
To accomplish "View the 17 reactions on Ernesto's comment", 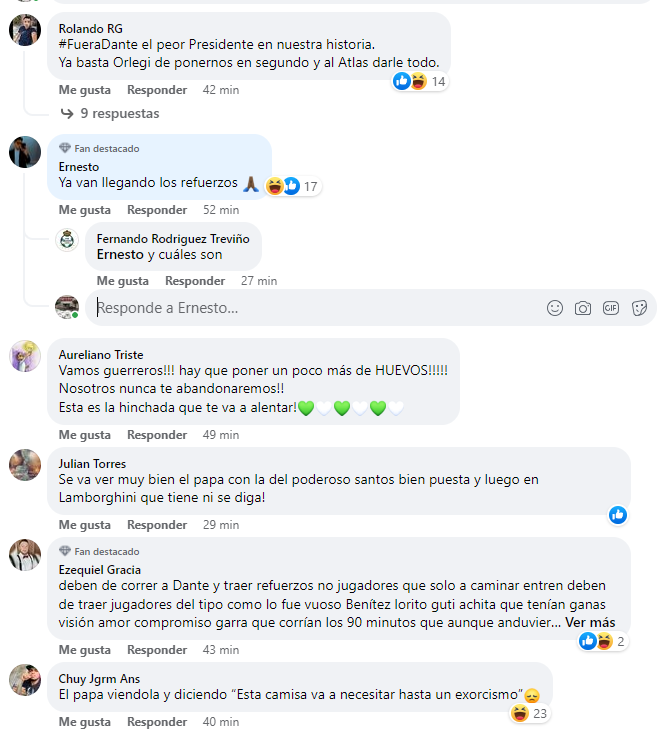I will pos(293,186).
